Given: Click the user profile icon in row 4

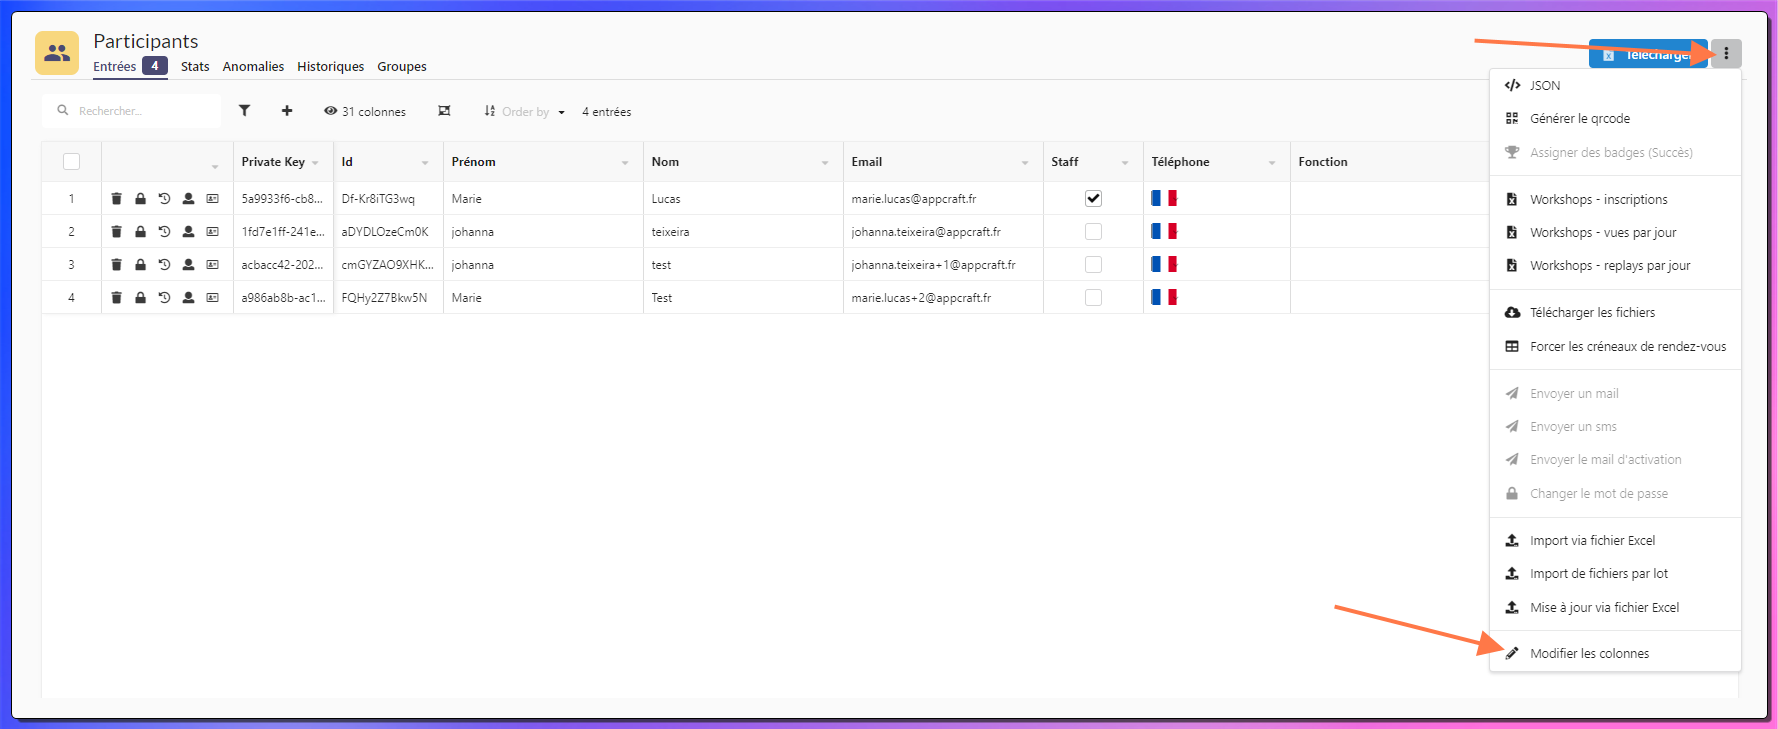Looking at the screenshot, I should 188,298.
